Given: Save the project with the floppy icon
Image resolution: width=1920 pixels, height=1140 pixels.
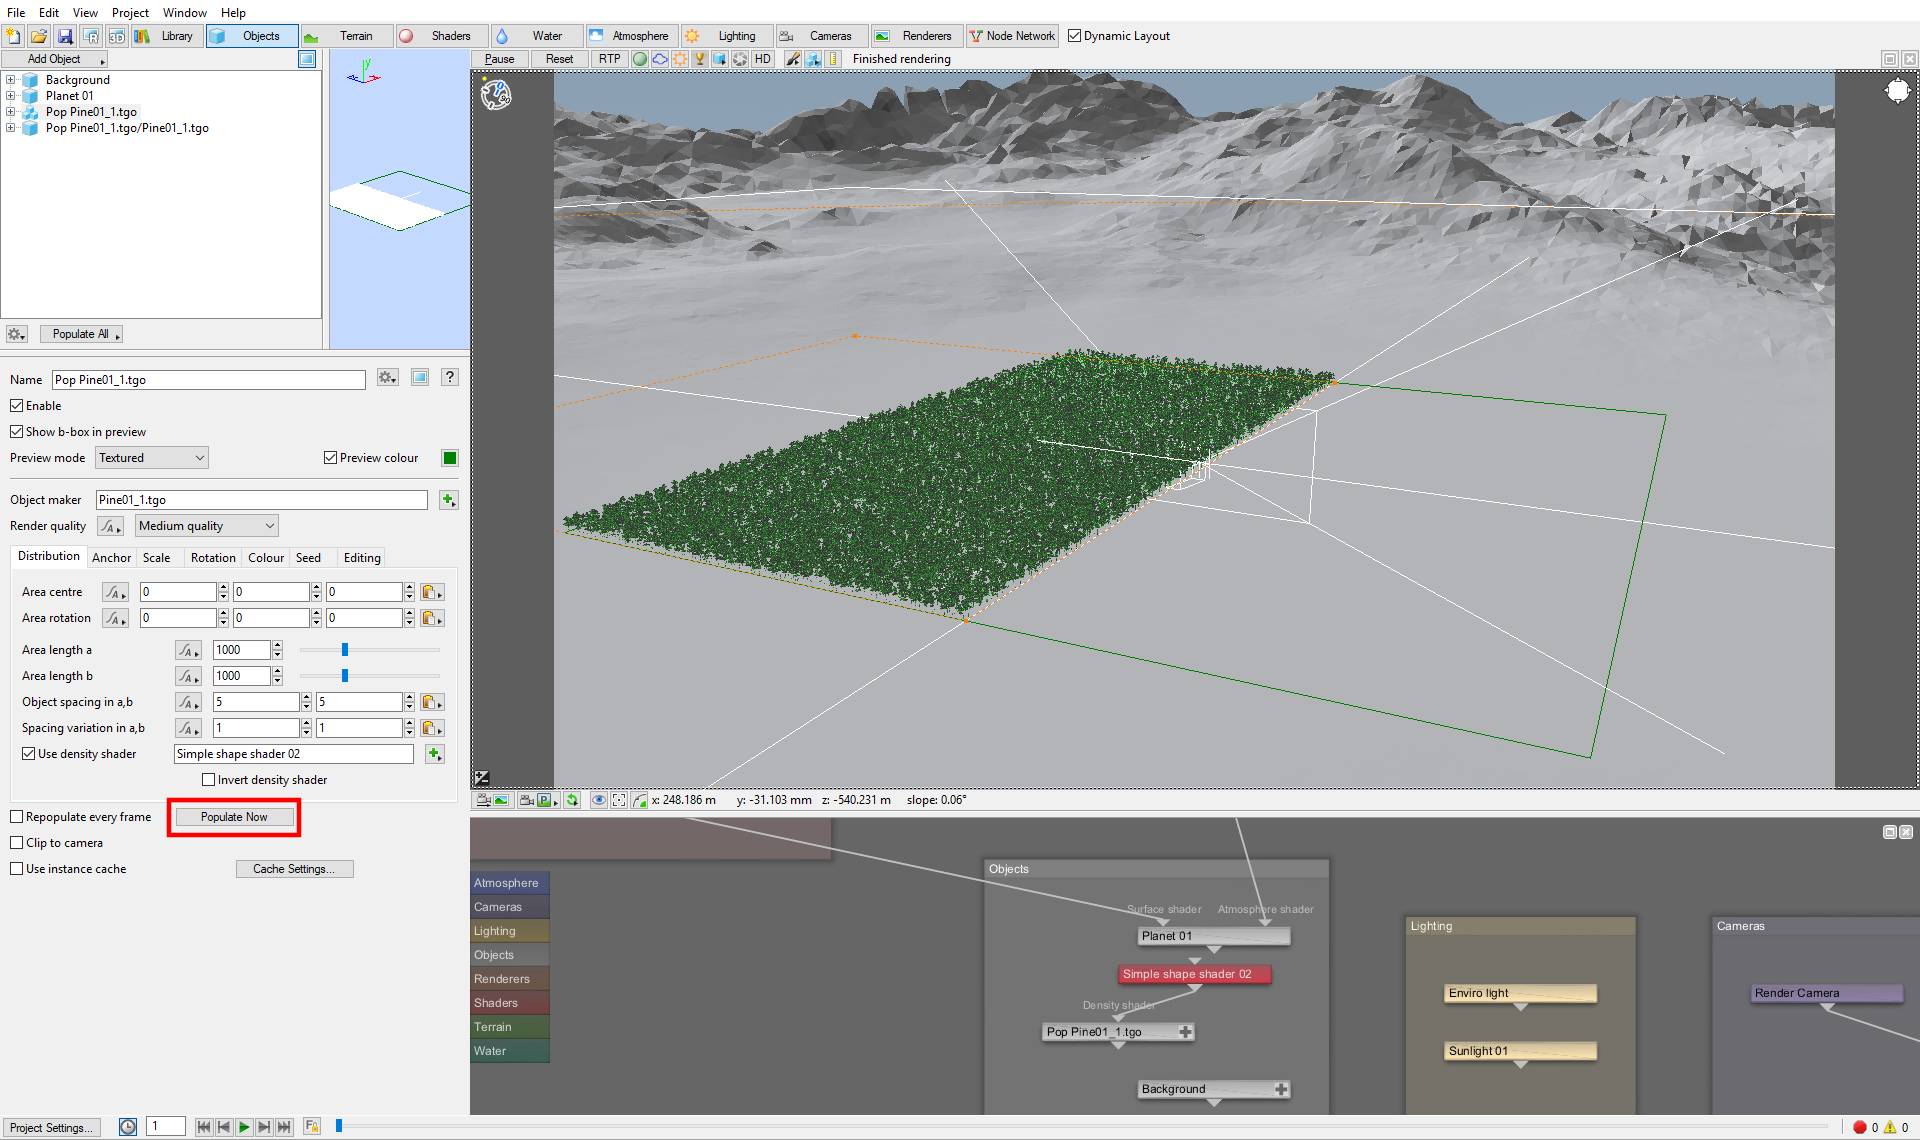Looking at the screenshot, I should point(65,36).
